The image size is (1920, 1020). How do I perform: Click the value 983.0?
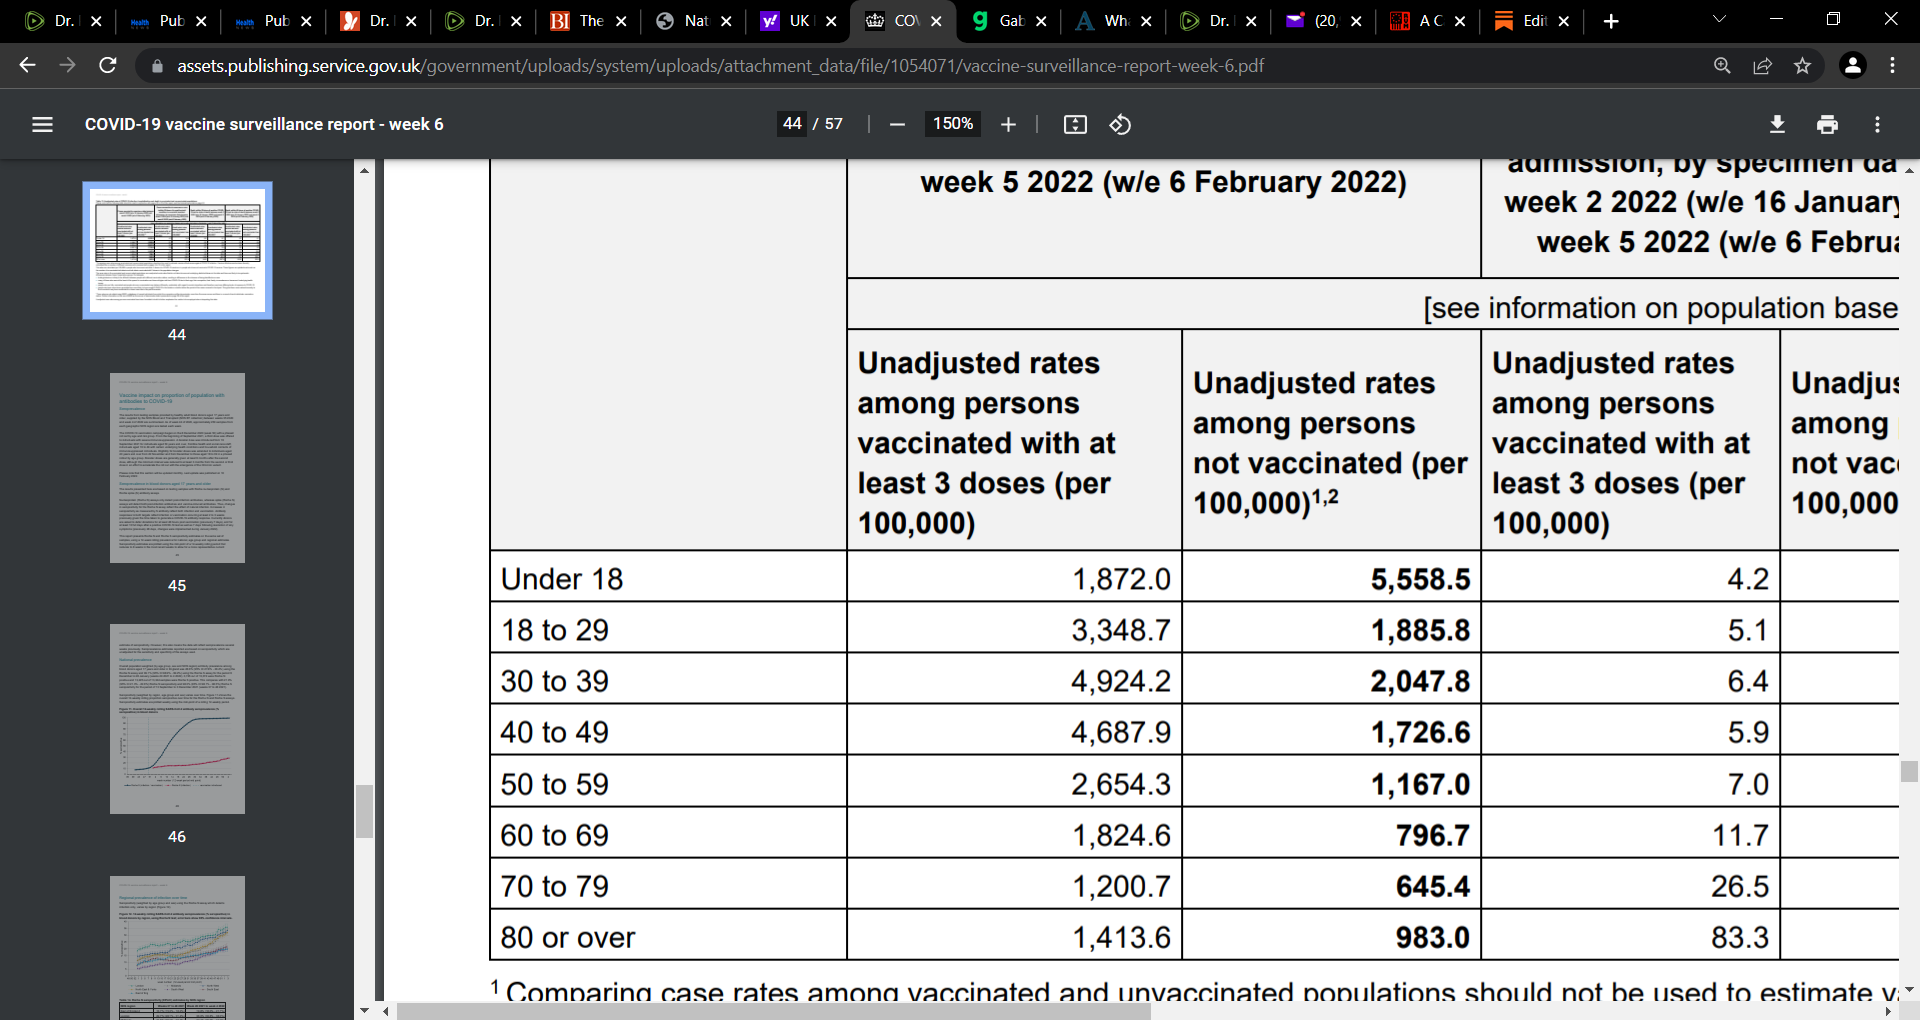[x=1433, y=937]
